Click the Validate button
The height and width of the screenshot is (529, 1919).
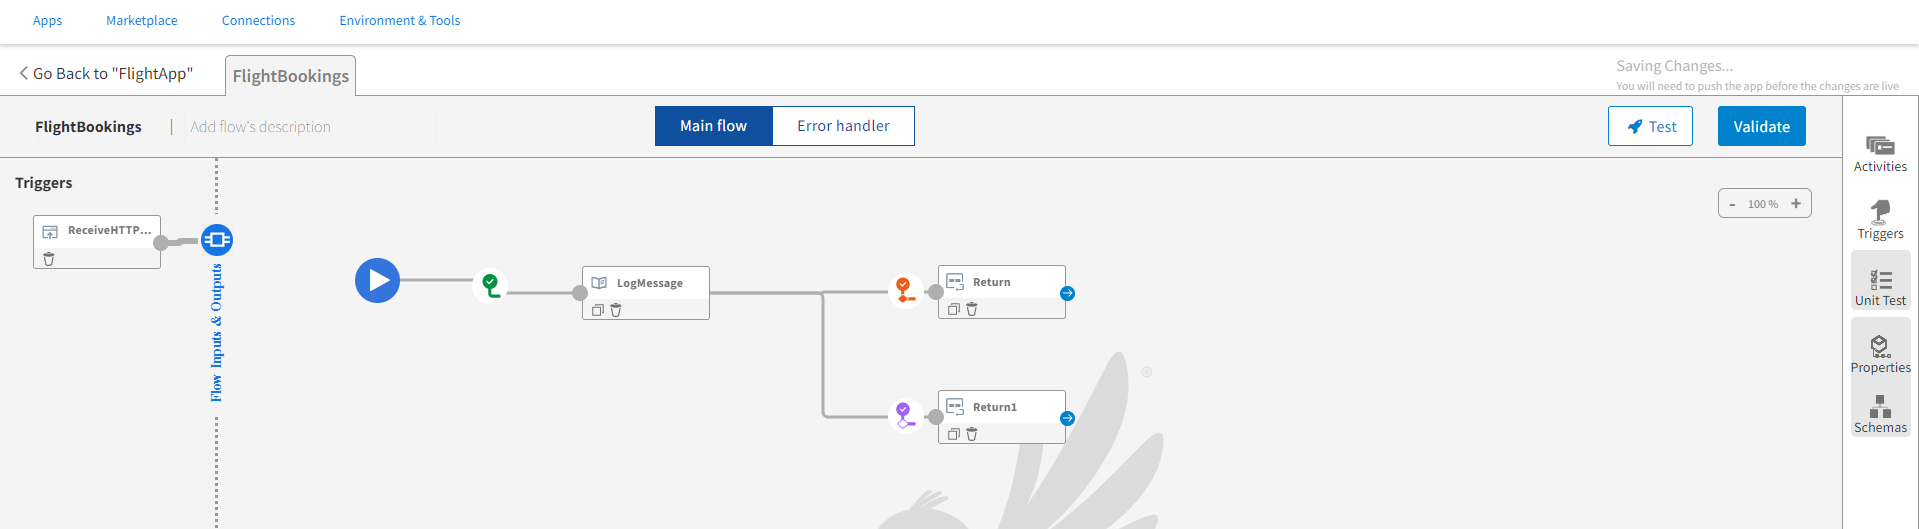(x=1761, y=126)
